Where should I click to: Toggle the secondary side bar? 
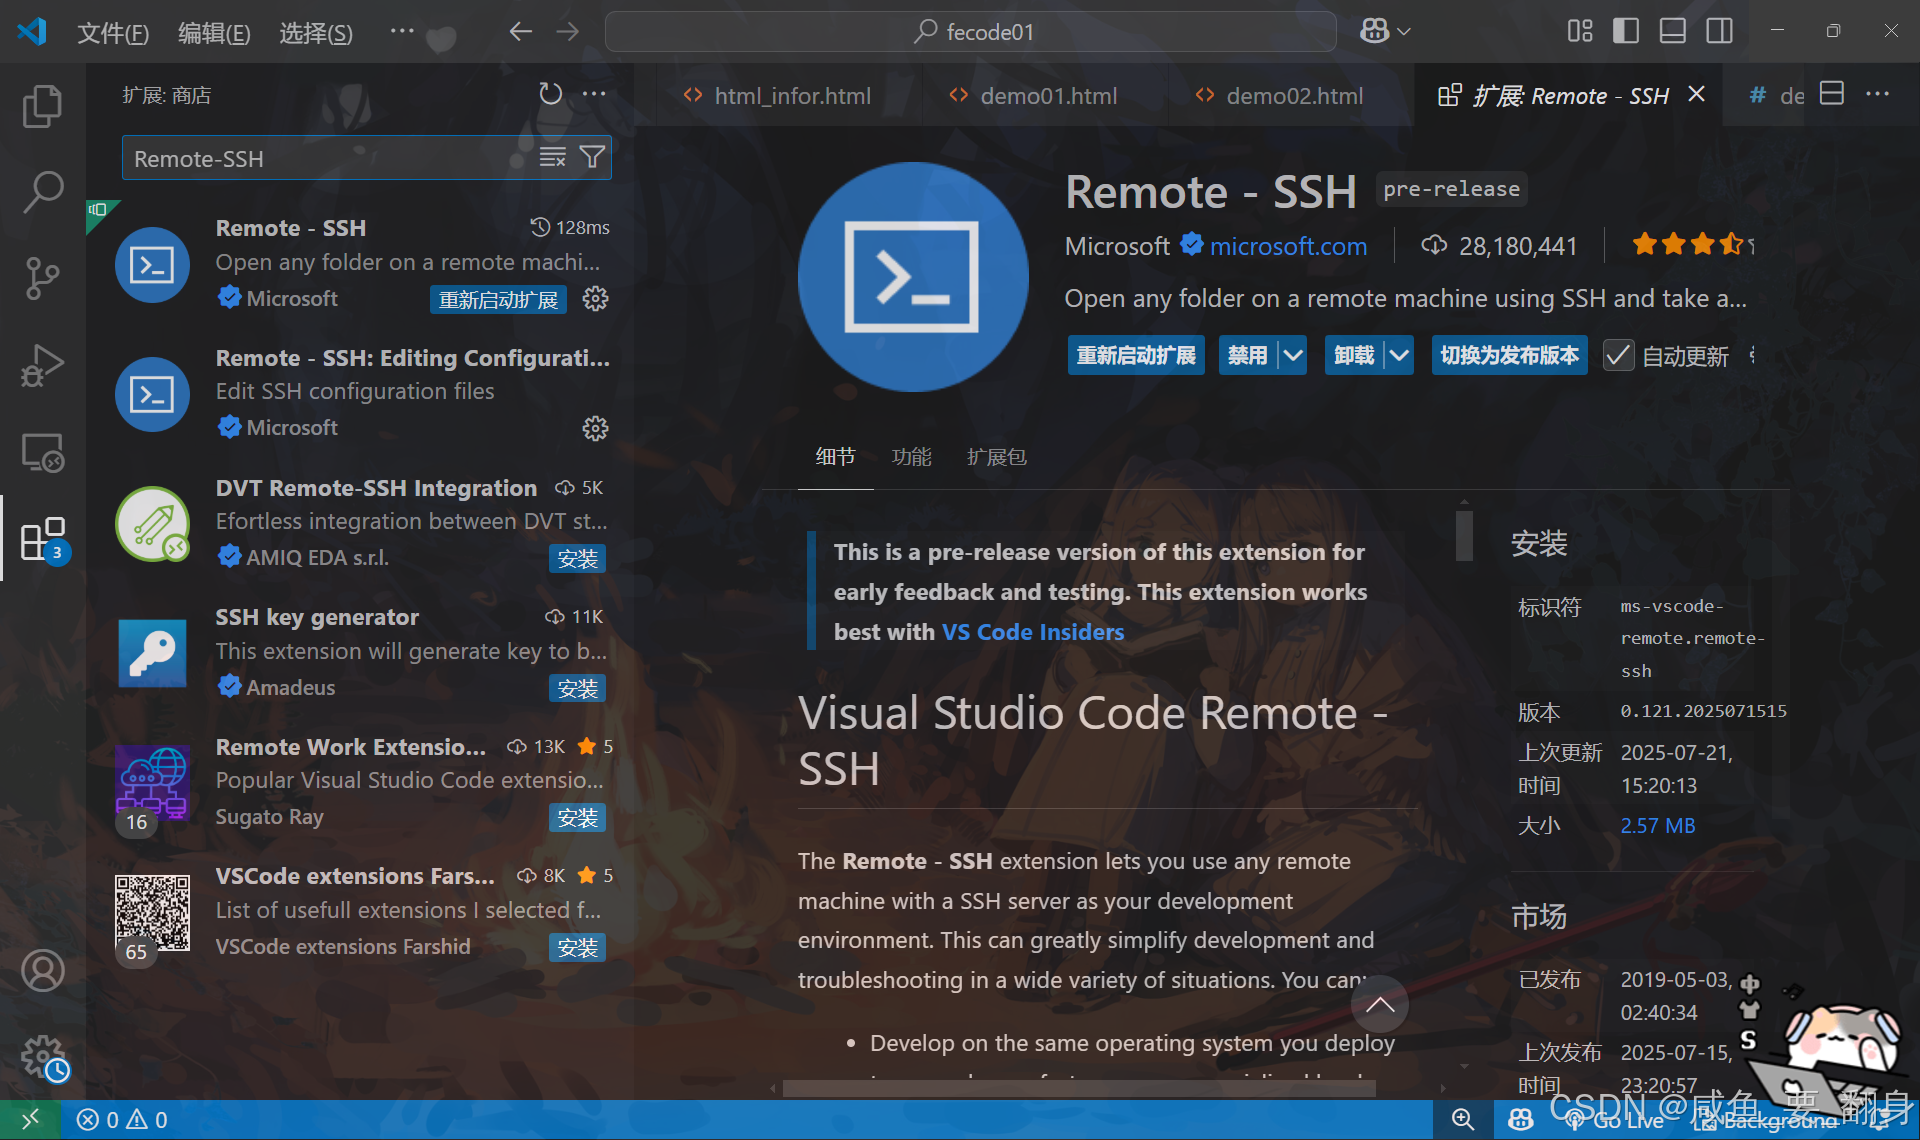click(1720, 32)
